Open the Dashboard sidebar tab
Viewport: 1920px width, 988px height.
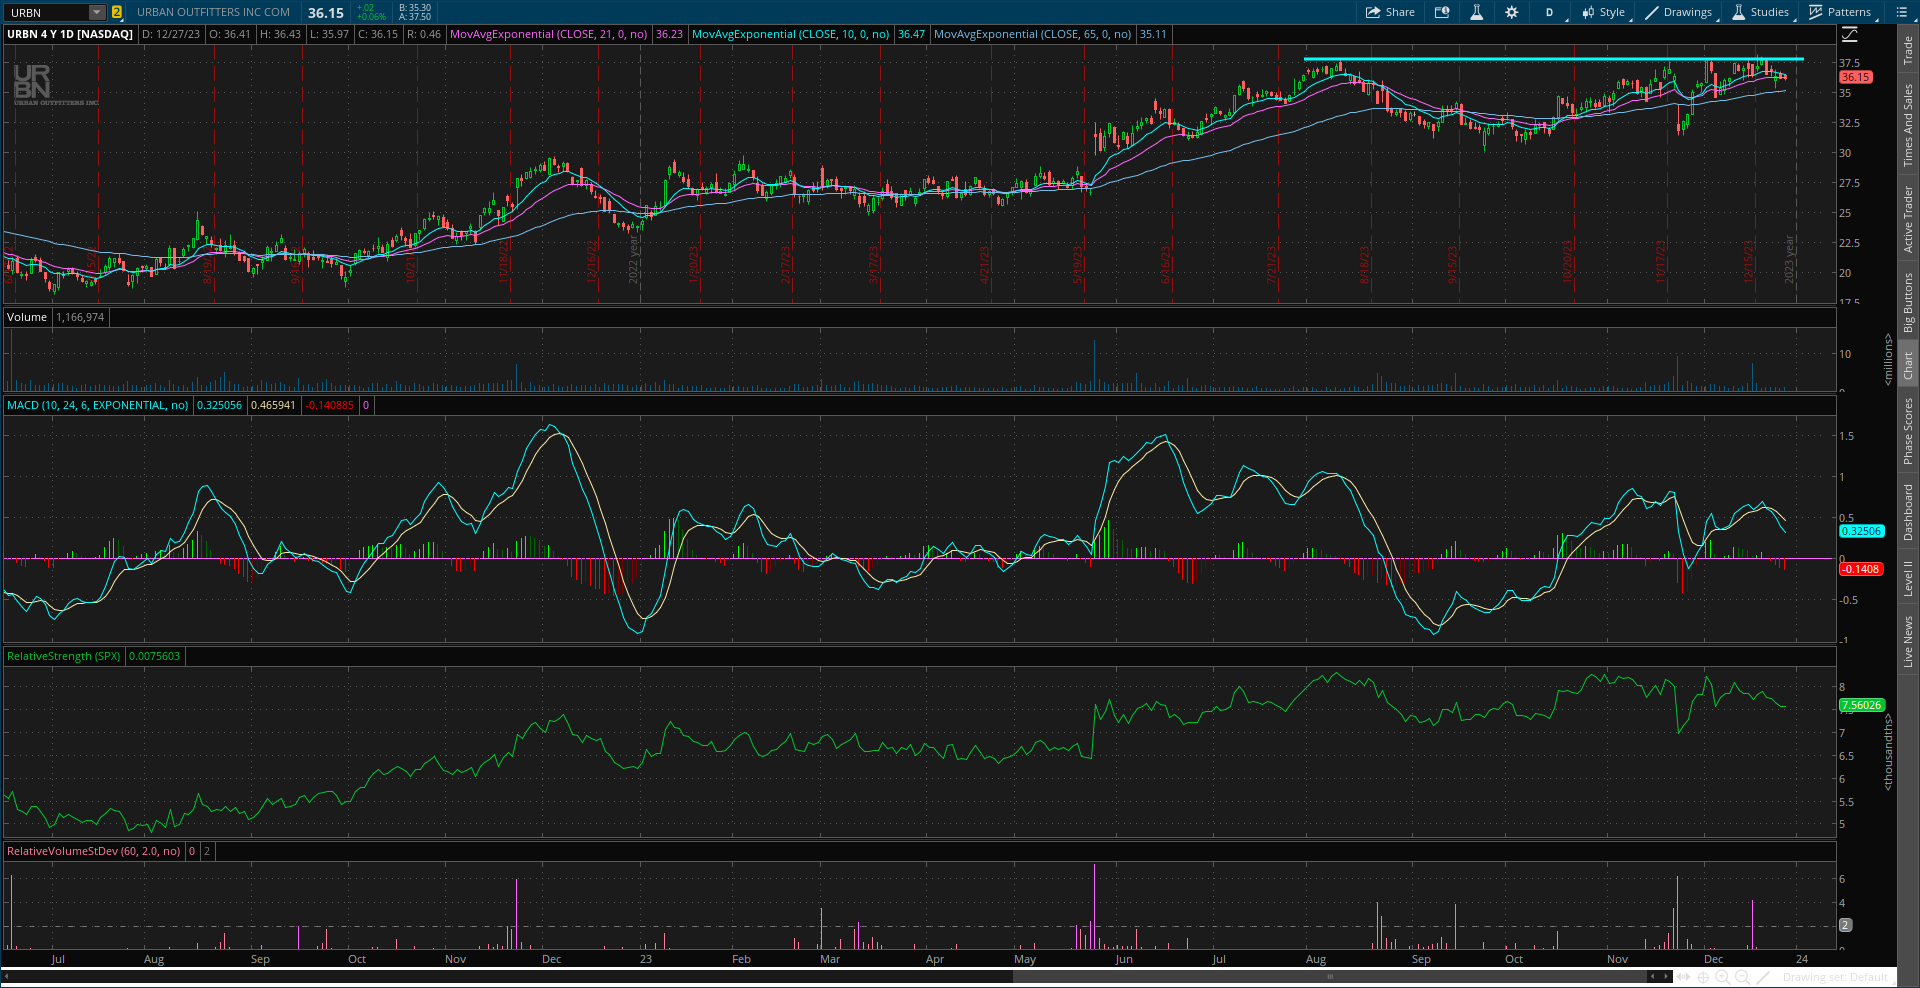[x=1908, y=512]
